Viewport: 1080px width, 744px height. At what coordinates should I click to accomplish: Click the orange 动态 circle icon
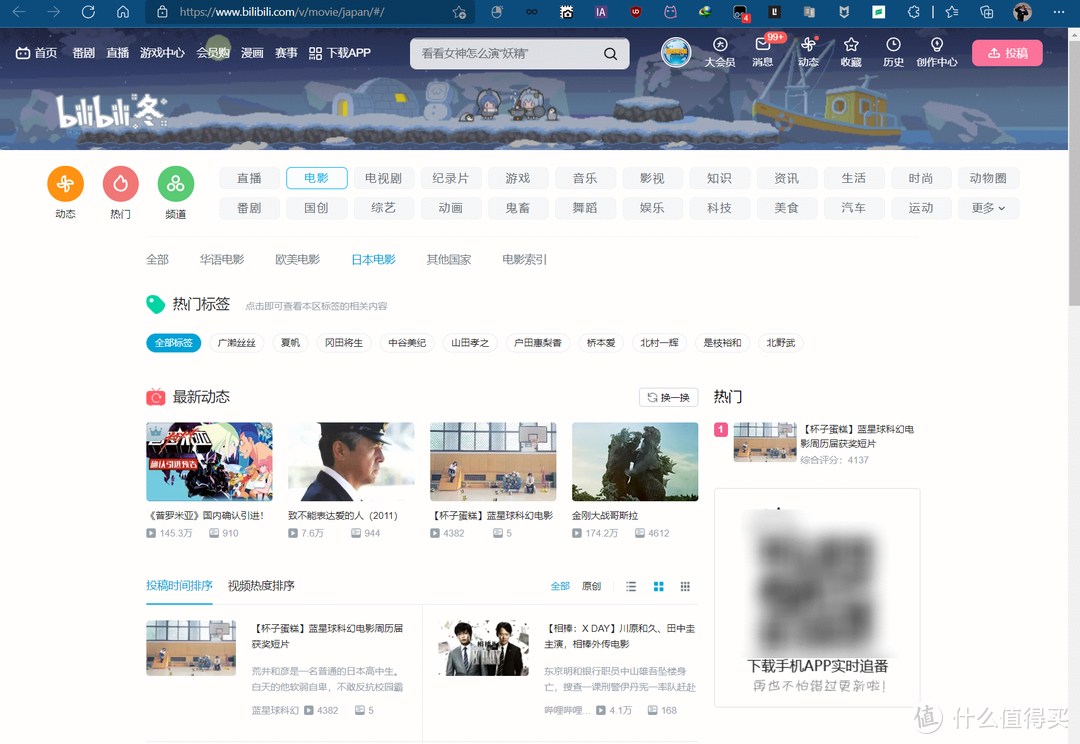pyautogui.click(x=65, y=184)
